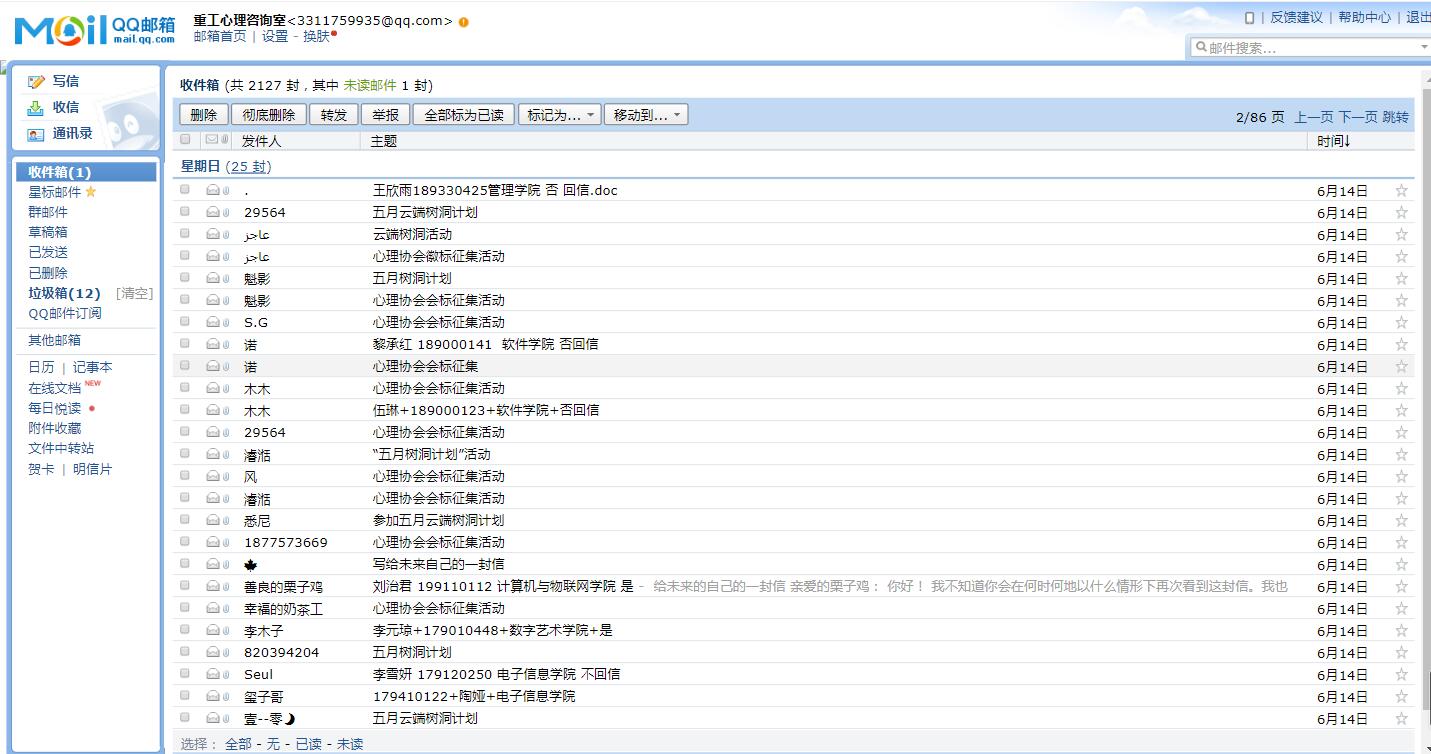Image resolution: width=1431 pixels, height=754 pixels.
Task: Sort by the 时间 column header
Action: (x=1334, y=141)
